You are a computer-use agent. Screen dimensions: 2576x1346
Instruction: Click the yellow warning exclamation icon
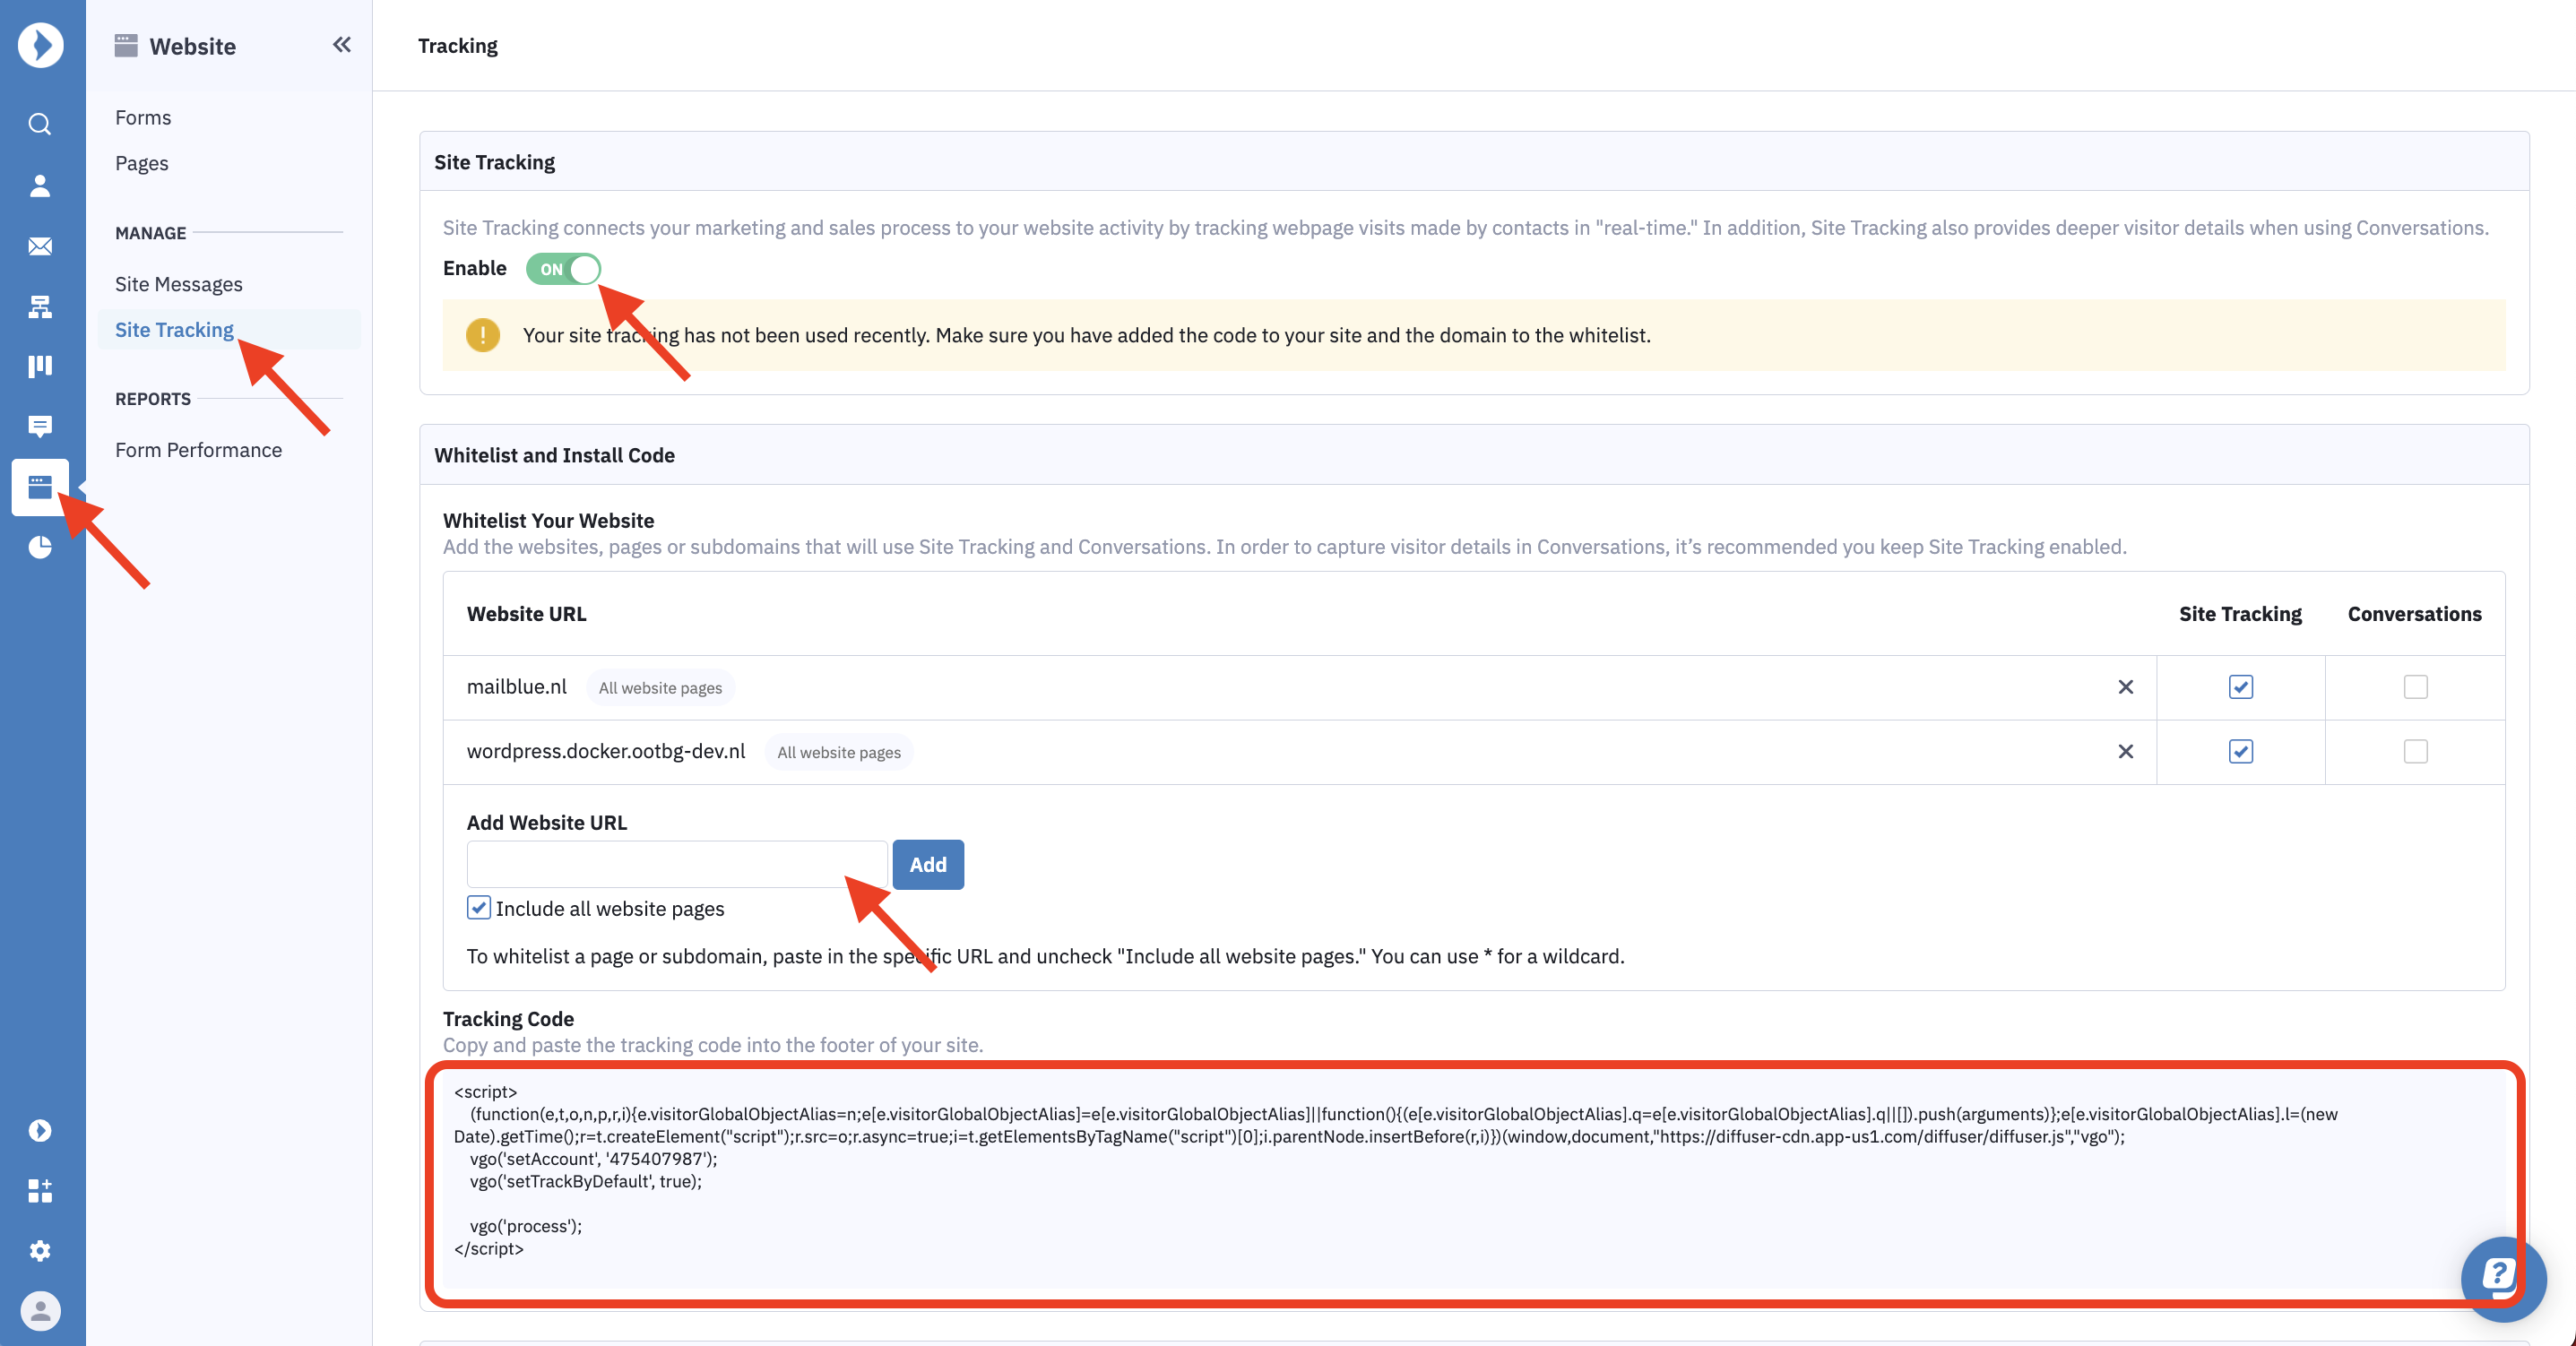(483, 335)
